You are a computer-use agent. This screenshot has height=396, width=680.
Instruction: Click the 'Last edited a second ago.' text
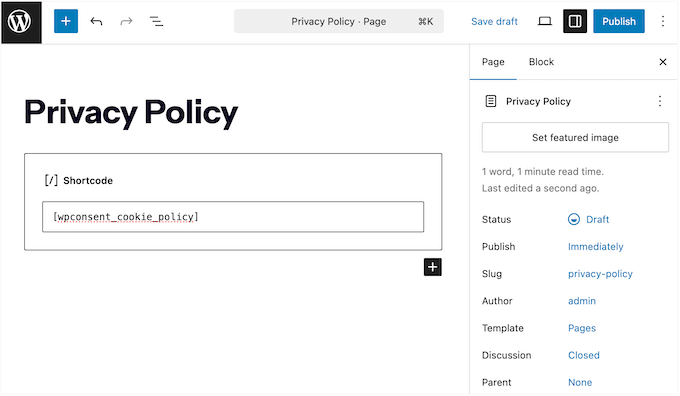(540, 188)
